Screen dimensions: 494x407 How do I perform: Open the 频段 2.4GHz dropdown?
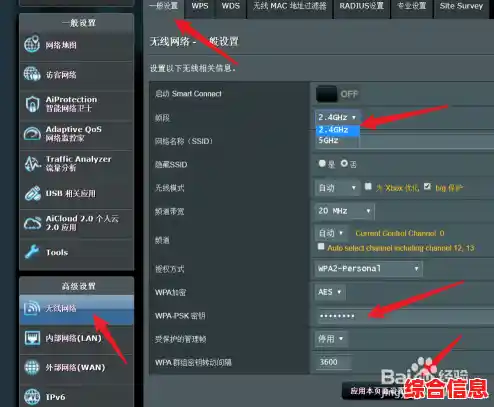tap(338, 117)
